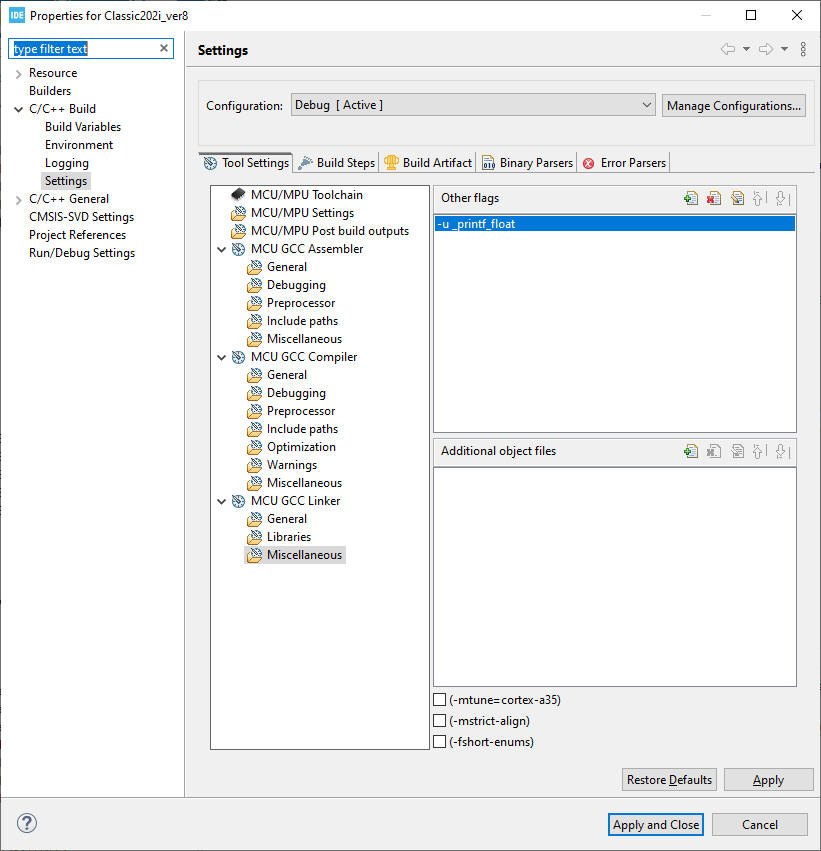Check the -fshort-enums option
The image size is (821, 851).
[x=440, y=742]
